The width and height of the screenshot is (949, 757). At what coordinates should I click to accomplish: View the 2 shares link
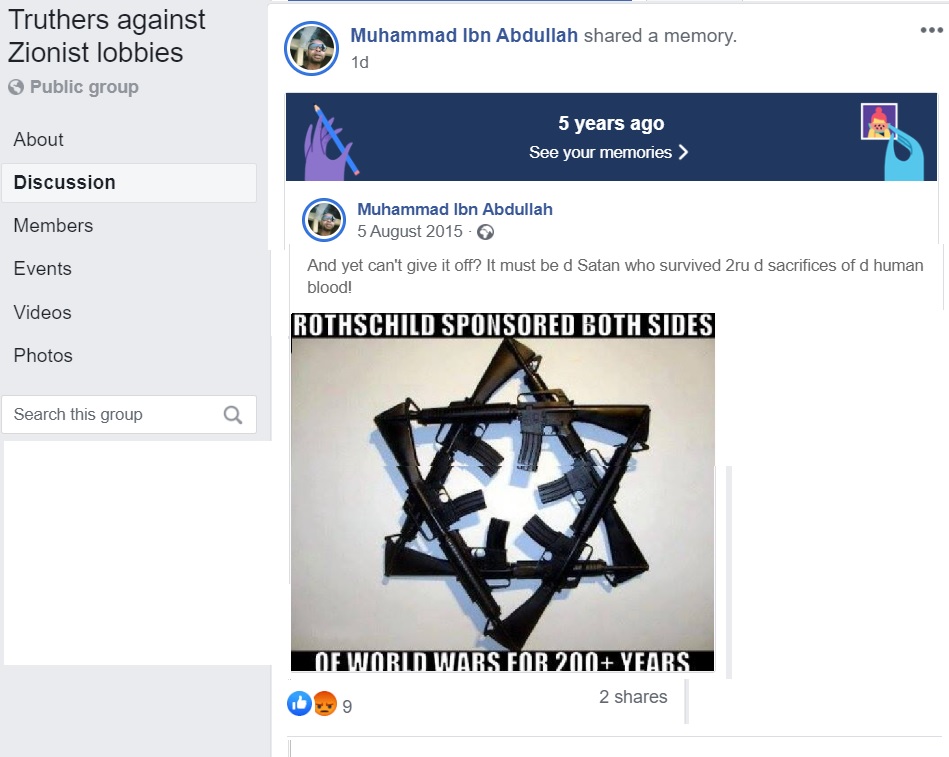tap(633, 697)
